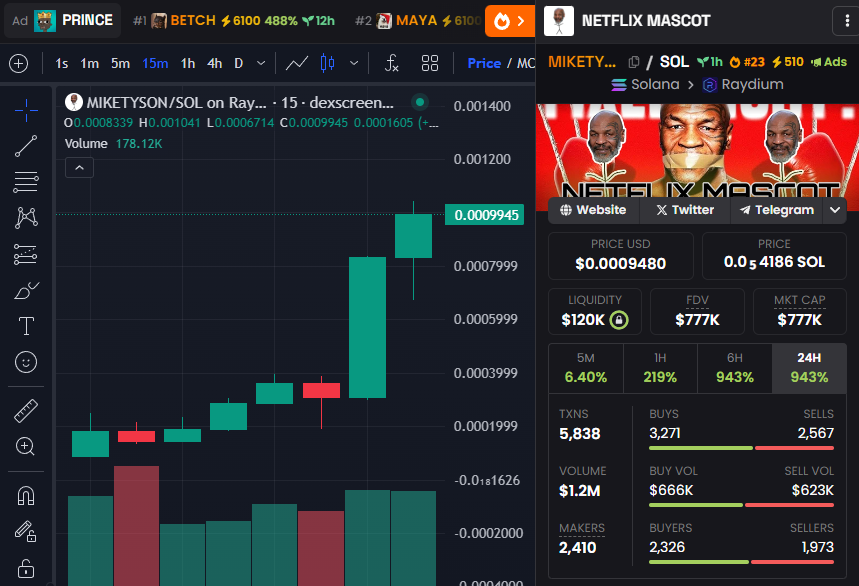Image resolution: width=859 pixels, height=586 pixels.
Task: Expand the timeframe dropdown arrow
Action: [x=261, y=64]
